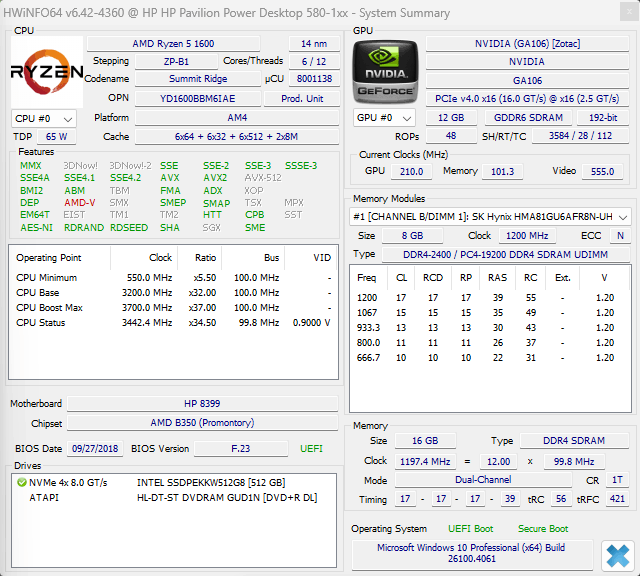Screen dimensions: 640x576
Task: Click the 3584 / 28 / 112 shaders field
Action: coord(580,136)
